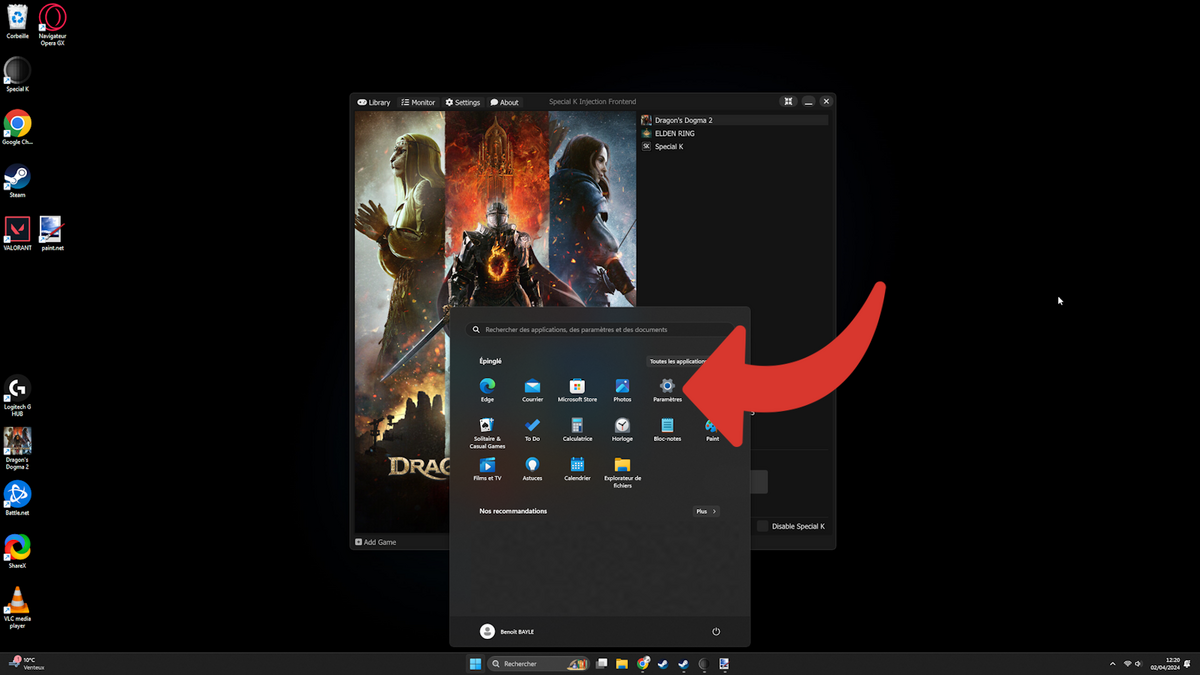This screenshot has width=1200, height=675.
Task: Open the Monitor tab in Special K
Action: click(418, 102)
